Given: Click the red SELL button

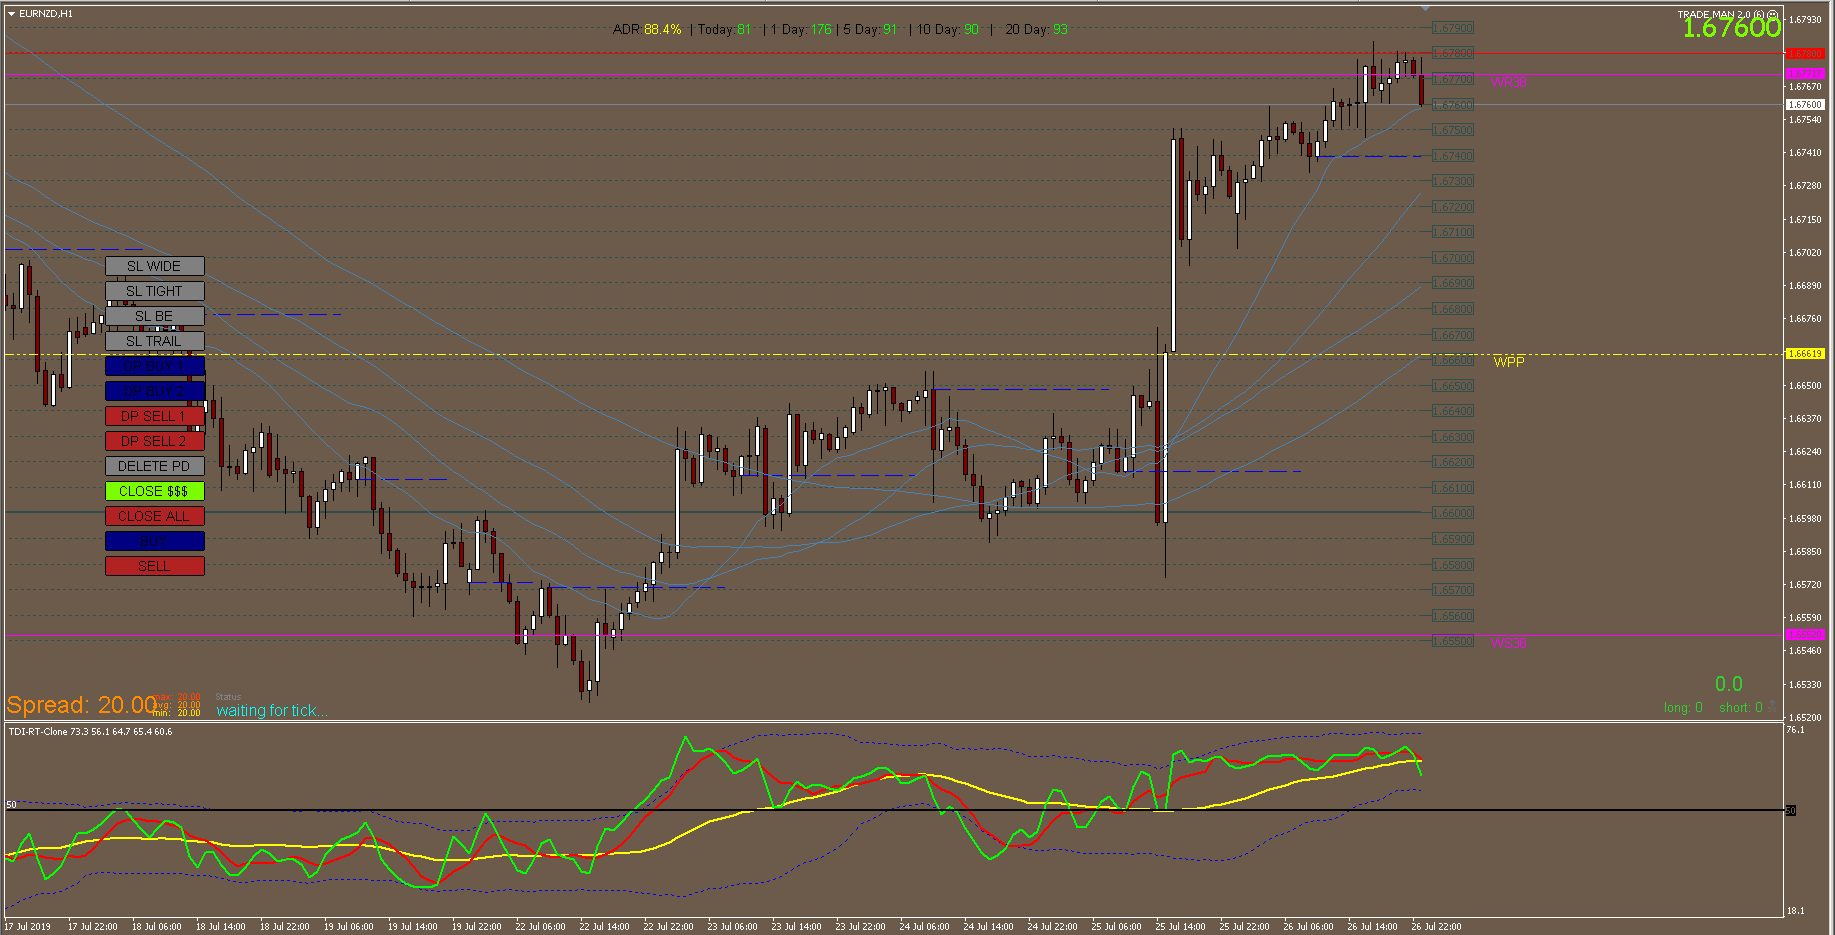Looking at the screenshot, I should (x=154, y=566).
